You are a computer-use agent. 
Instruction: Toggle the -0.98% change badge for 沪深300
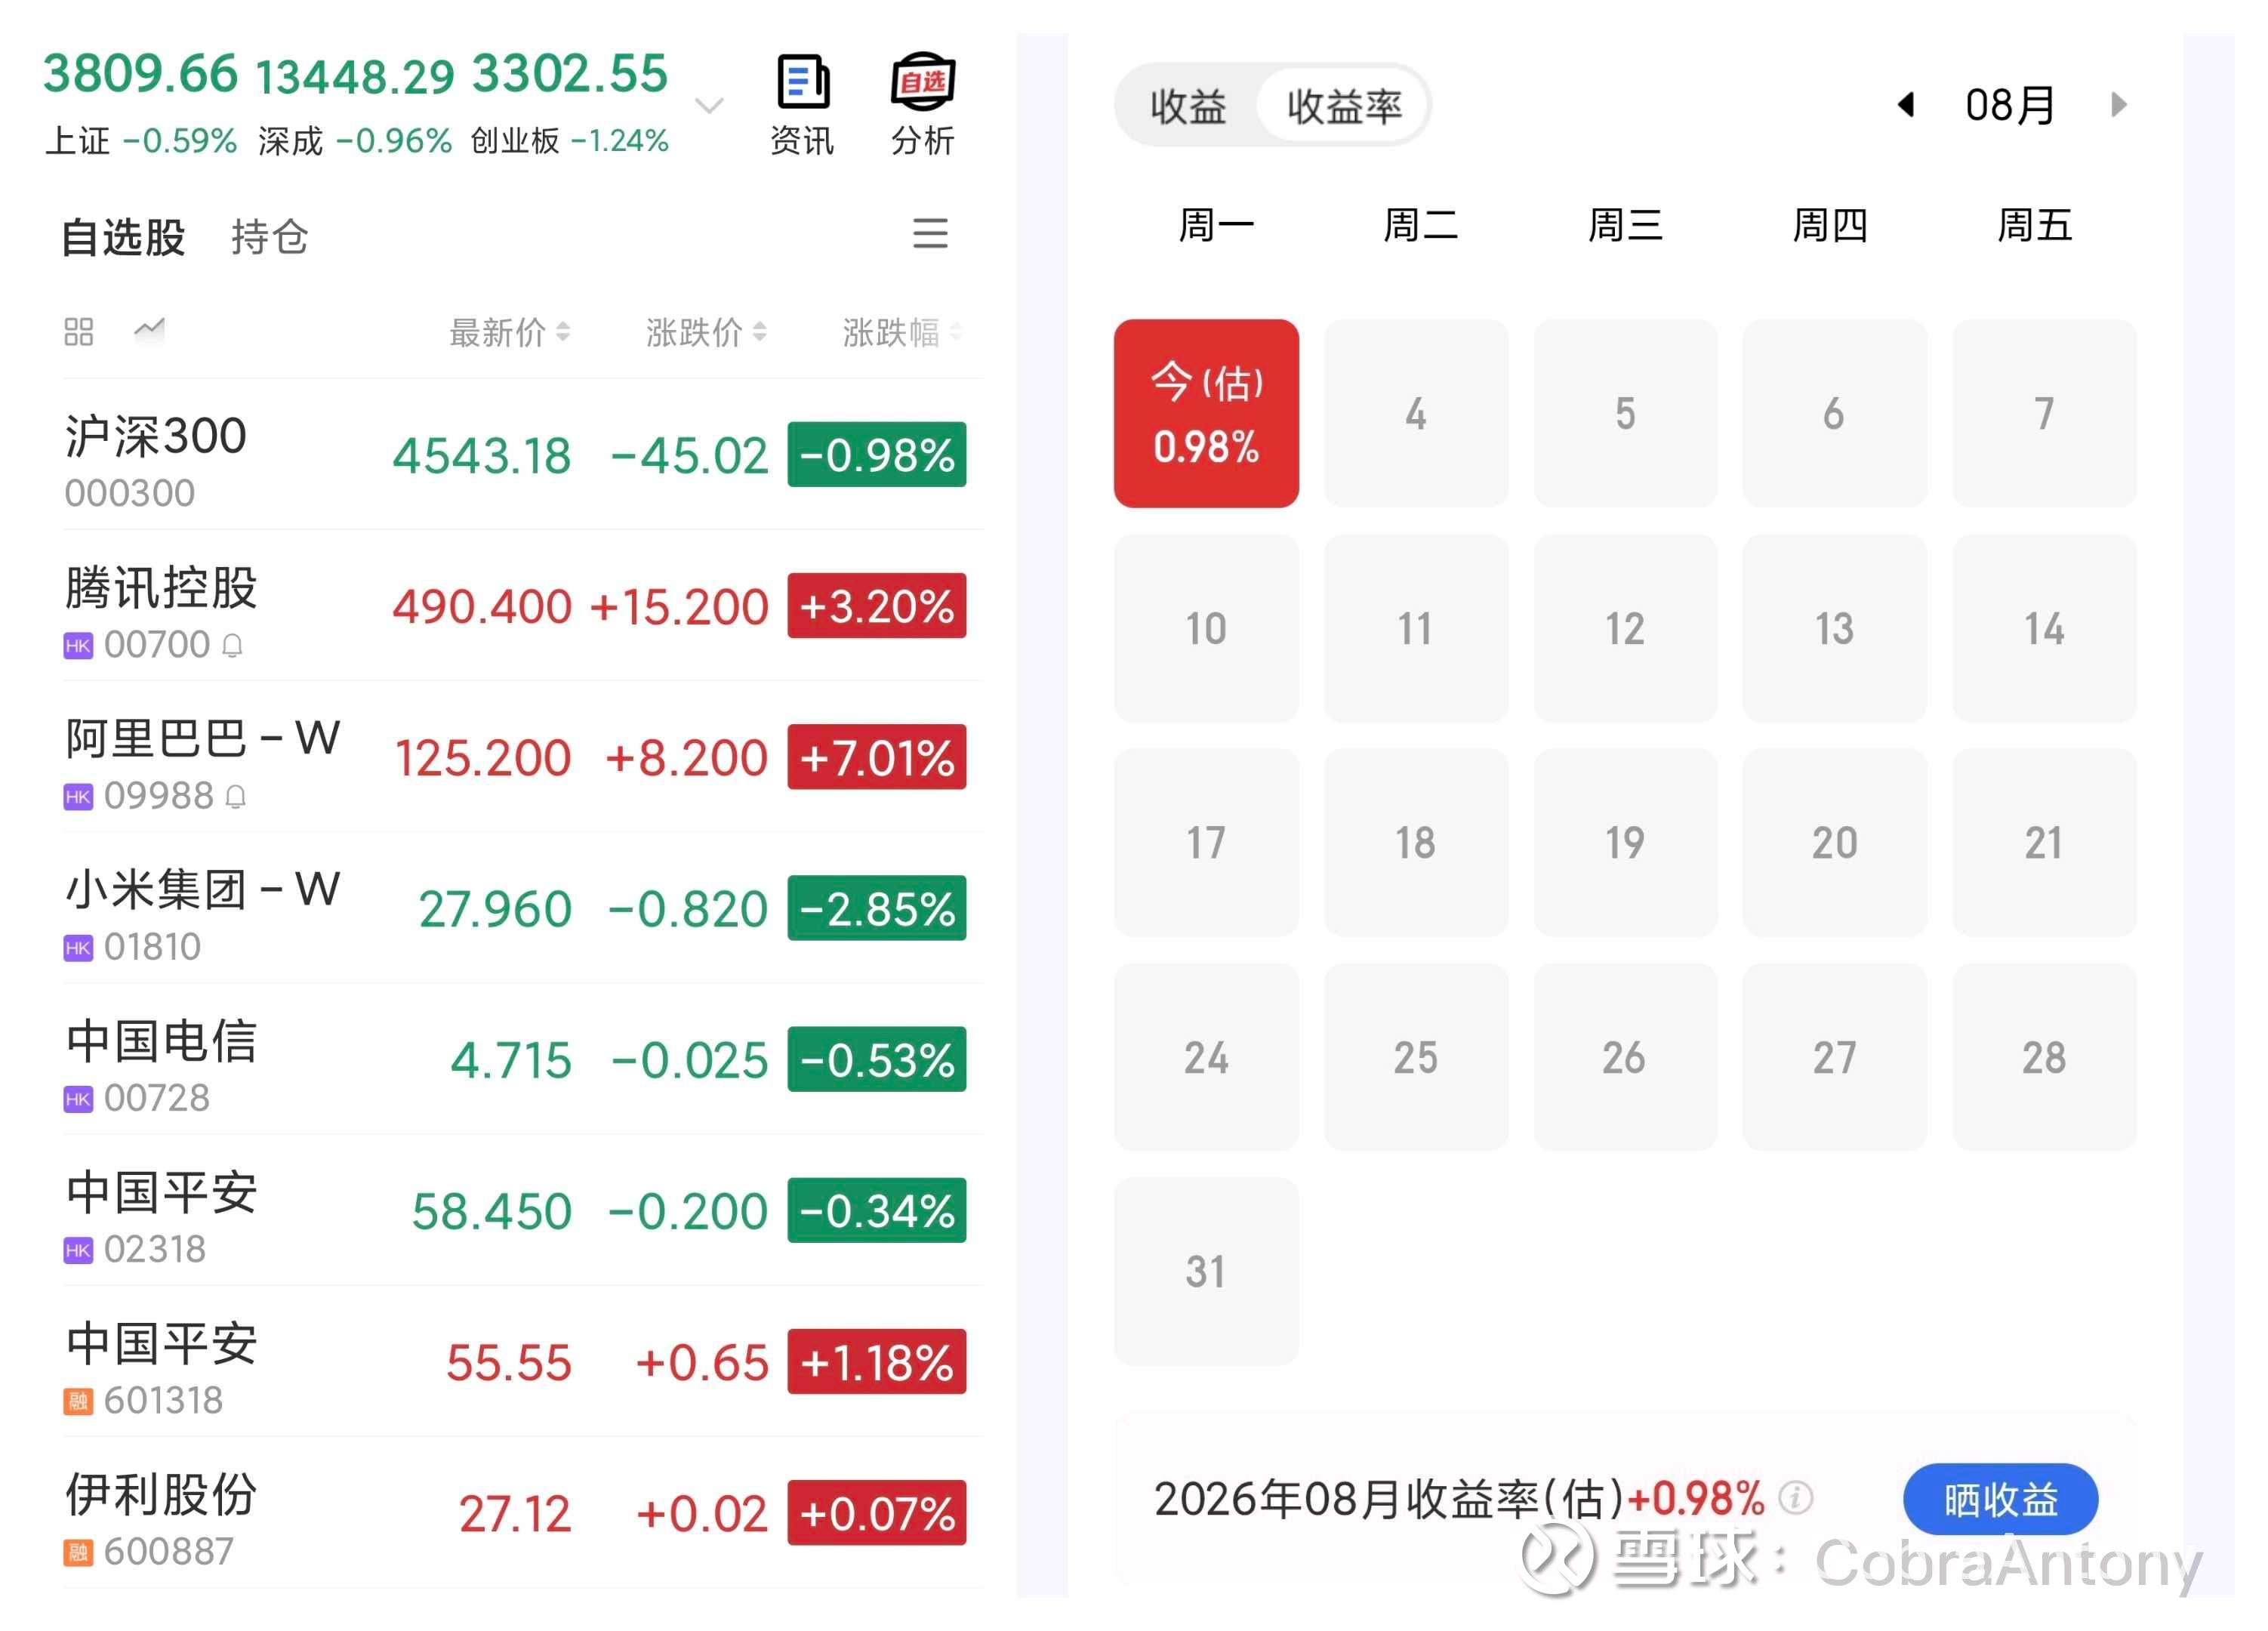(x=877, y=455)
